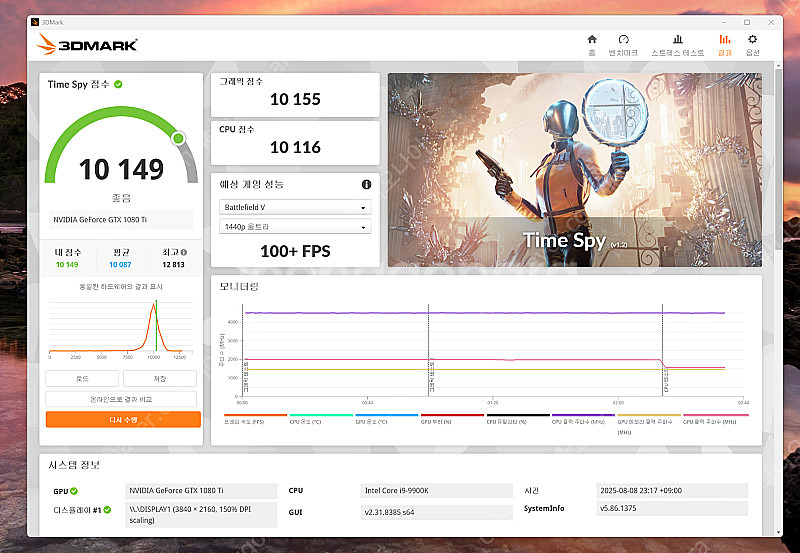This screenshot has width=800, height=553.
Task: Click average score value 10 087
Action: tap(120, 264)
